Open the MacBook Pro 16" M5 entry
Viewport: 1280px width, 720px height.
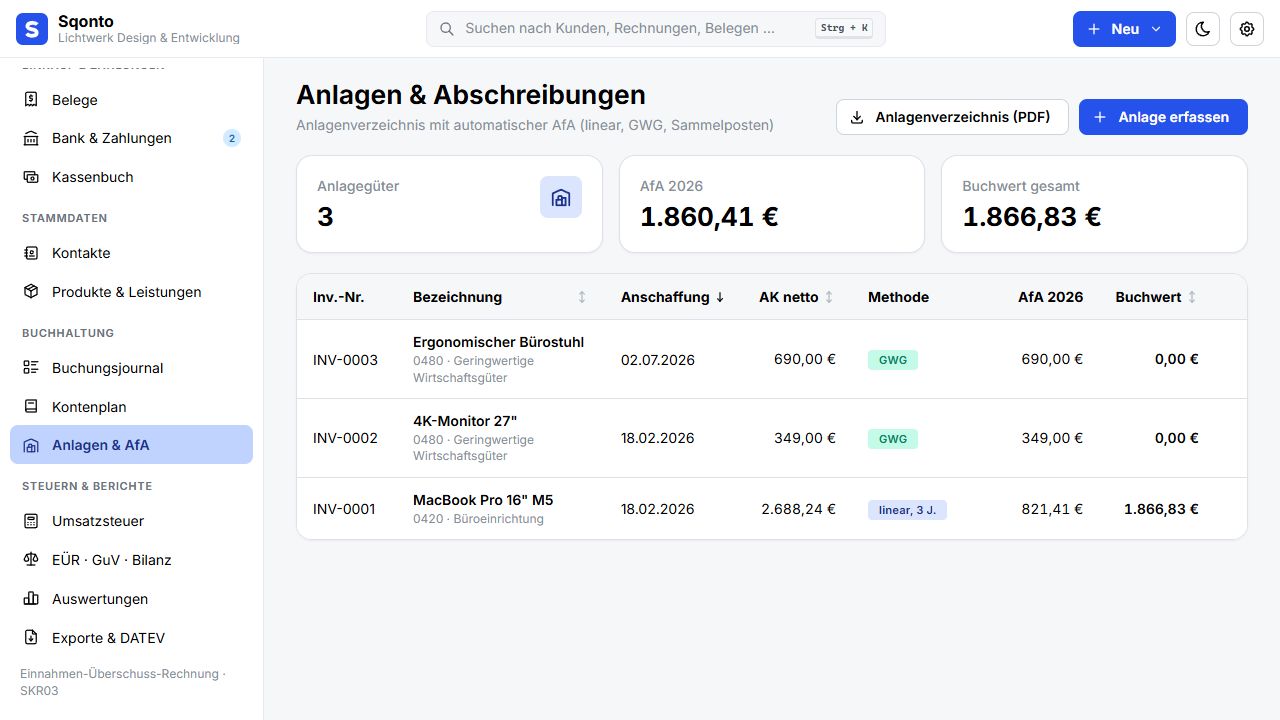pyautogui.click(x=483, y=500)
